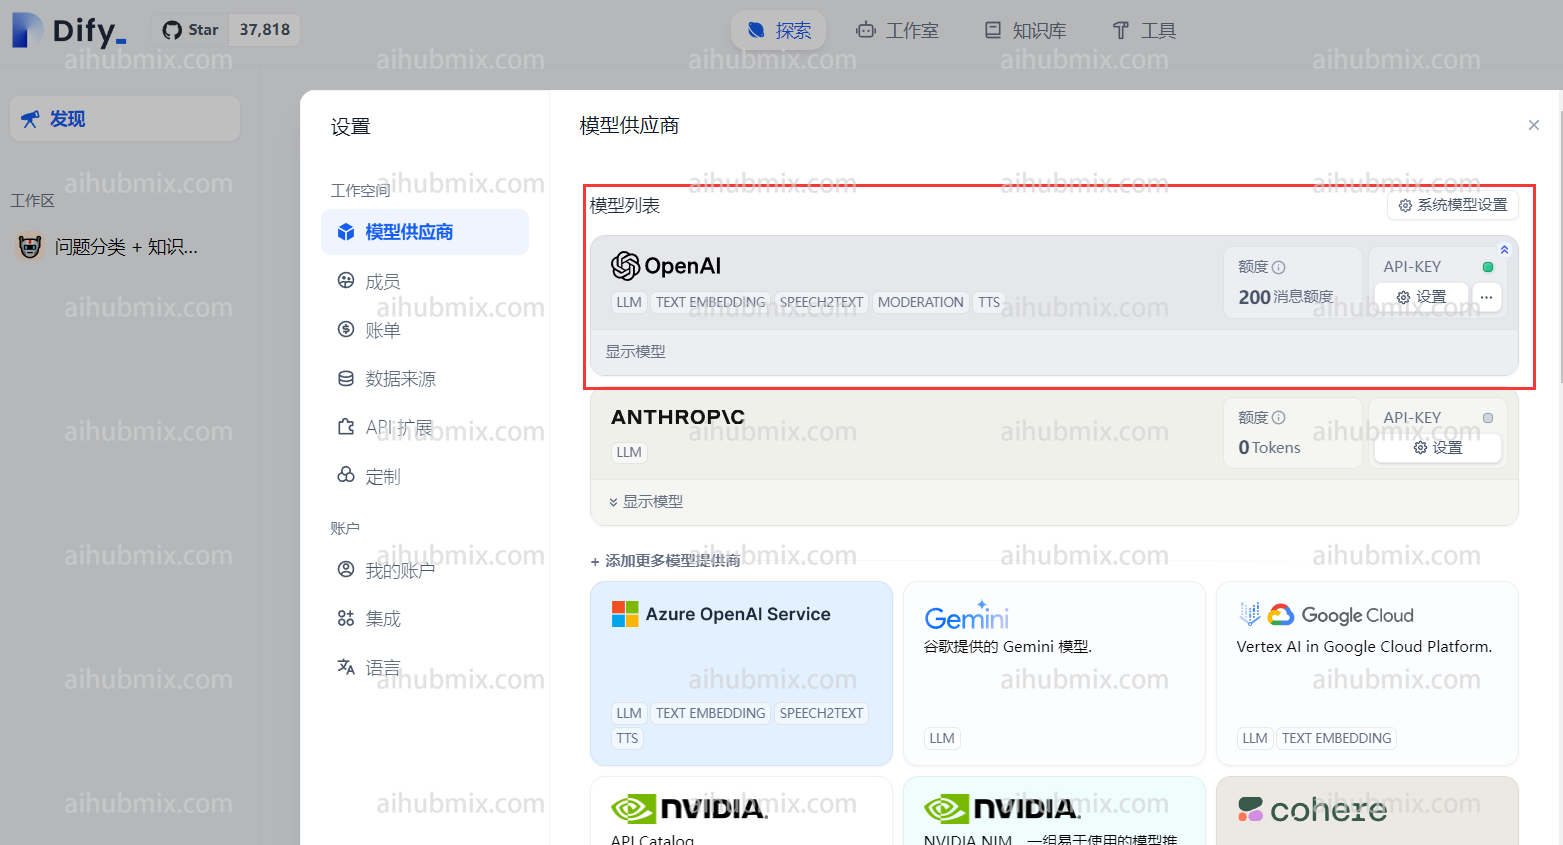Click OpenAI 额度 info icon

1279,267
